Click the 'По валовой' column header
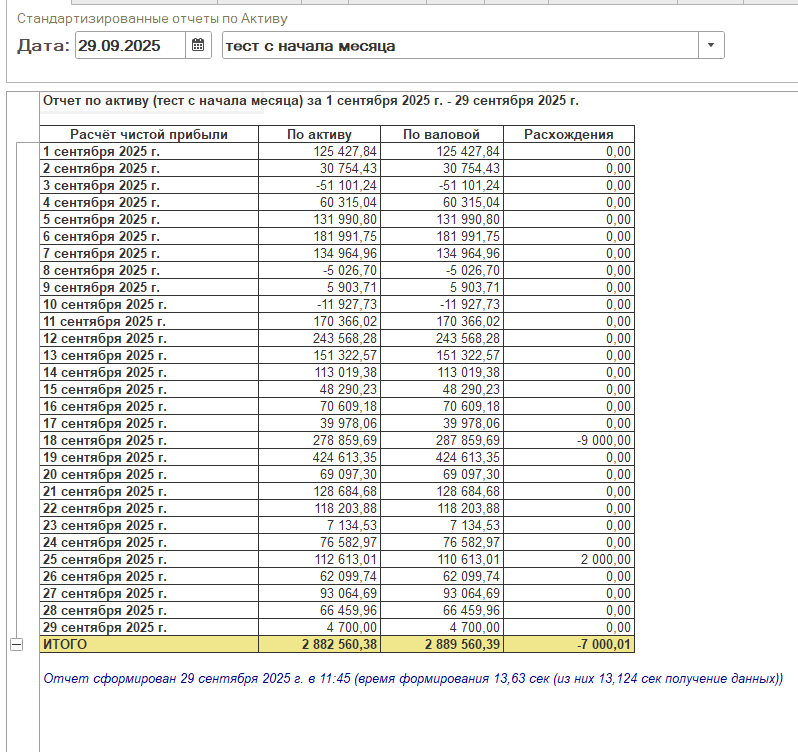The width and height of the screenshot is (798, 752). [x=442, y=134]
